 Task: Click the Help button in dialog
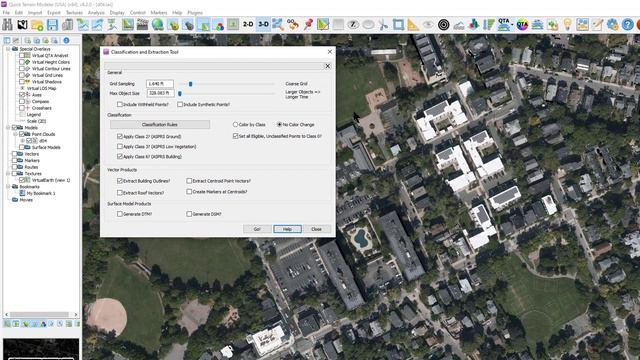287,229
